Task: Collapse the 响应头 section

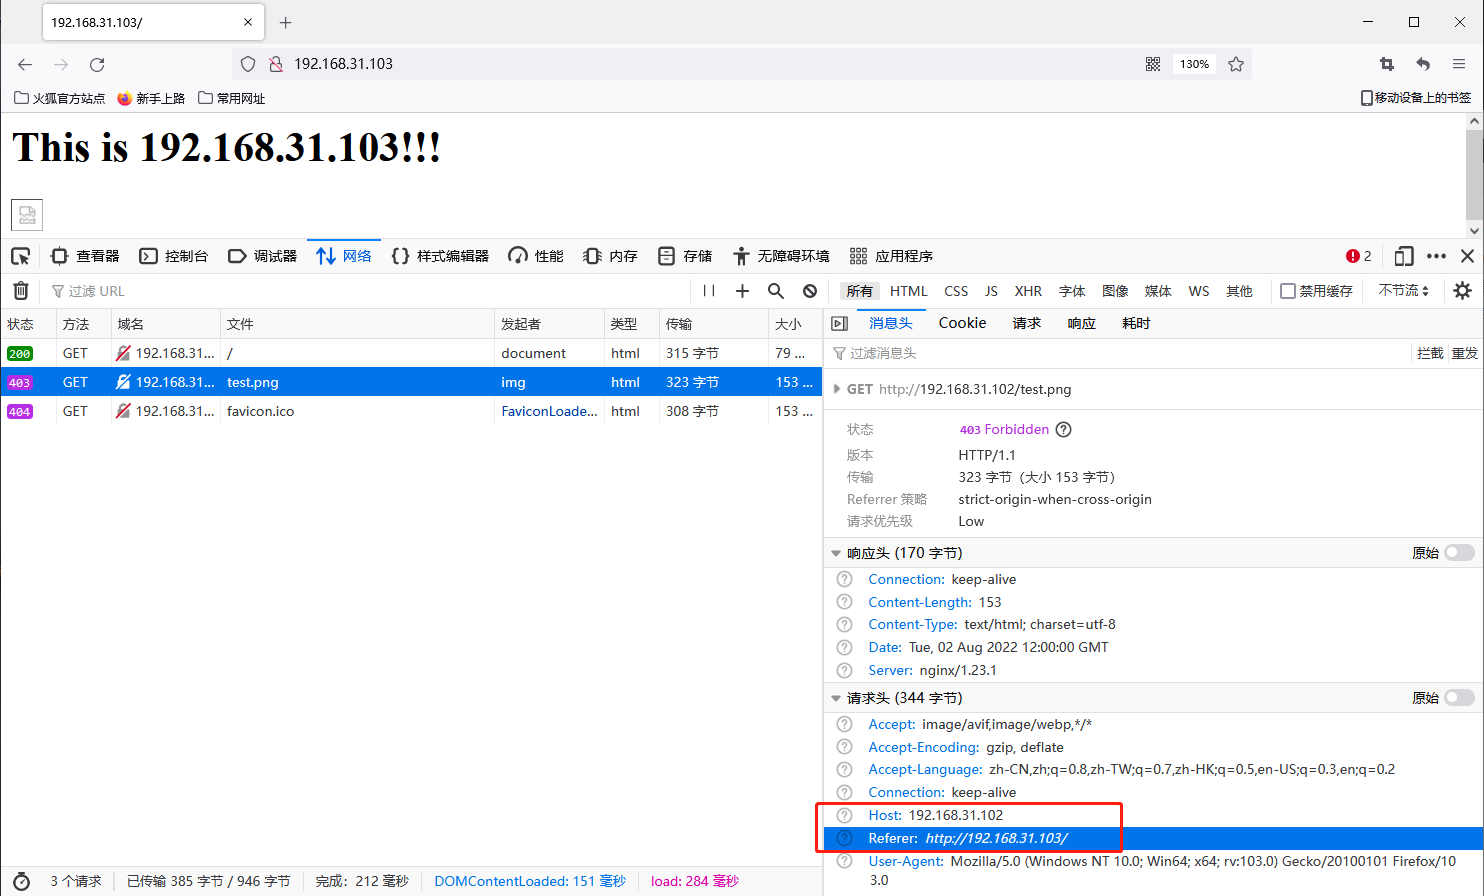Action: [x=836, y=552]
